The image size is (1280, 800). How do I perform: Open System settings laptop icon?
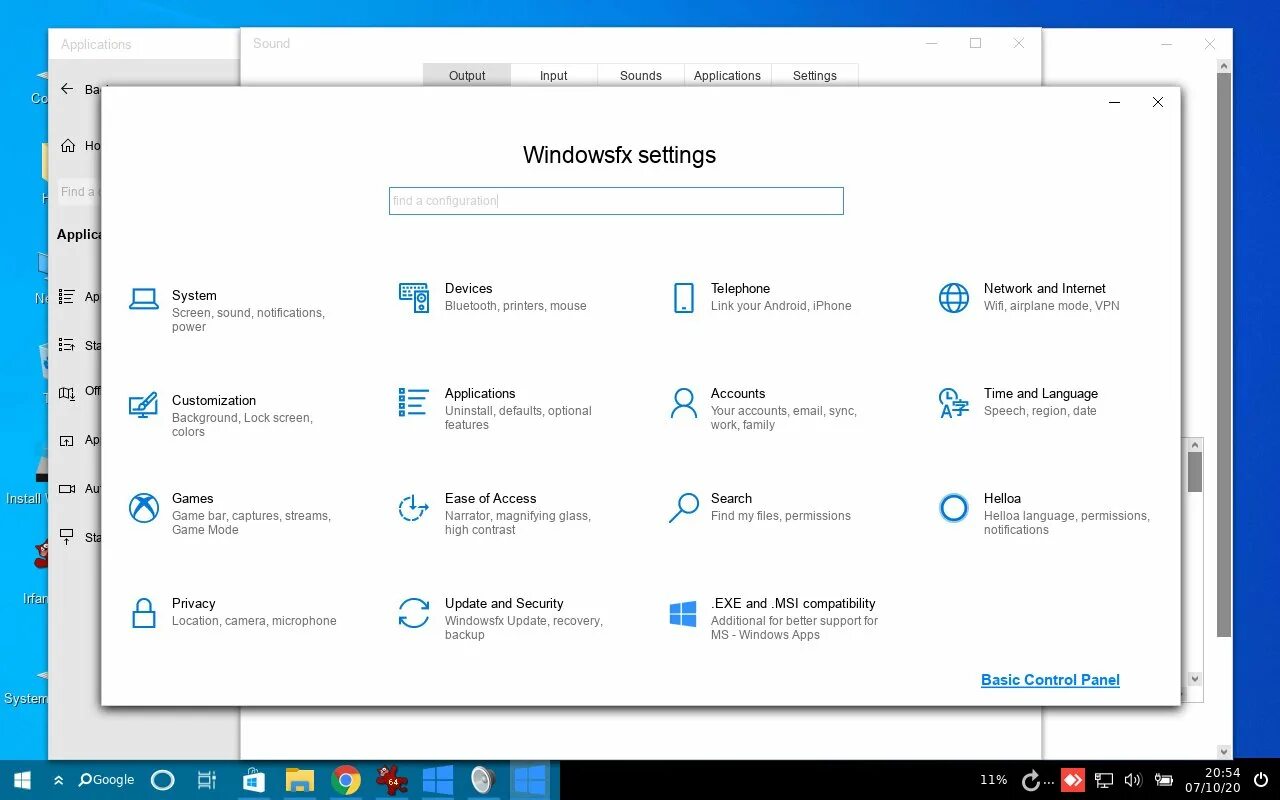(144, 298)
